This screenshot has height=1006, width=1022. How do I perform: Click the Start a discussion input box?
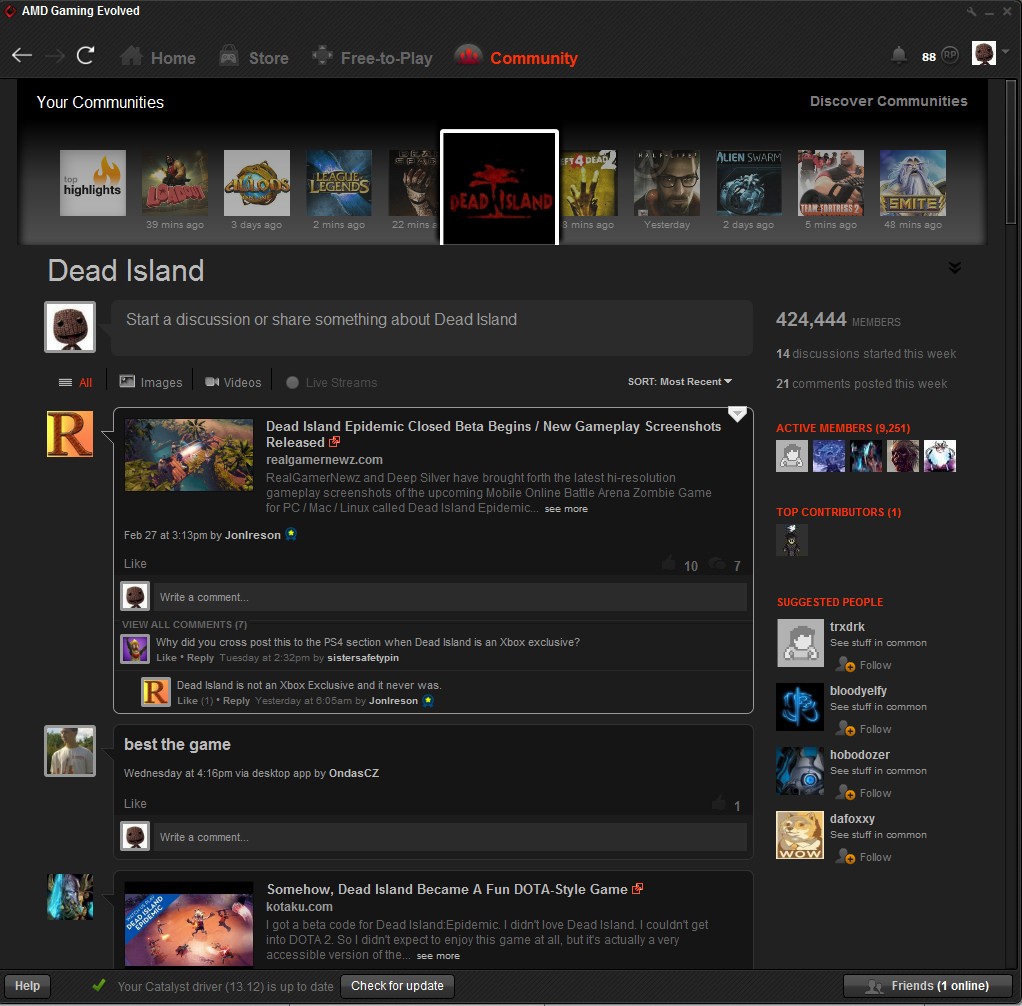[x=431, y=328]
